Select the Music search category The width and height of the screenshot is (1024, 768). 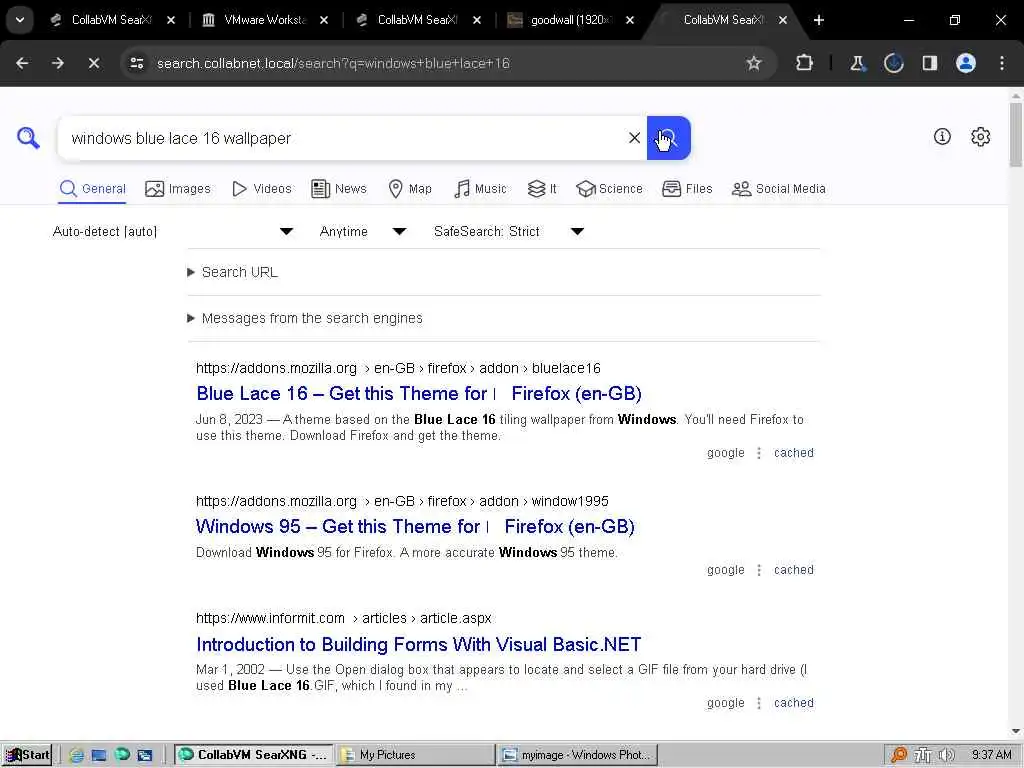(x=480, y=189)
